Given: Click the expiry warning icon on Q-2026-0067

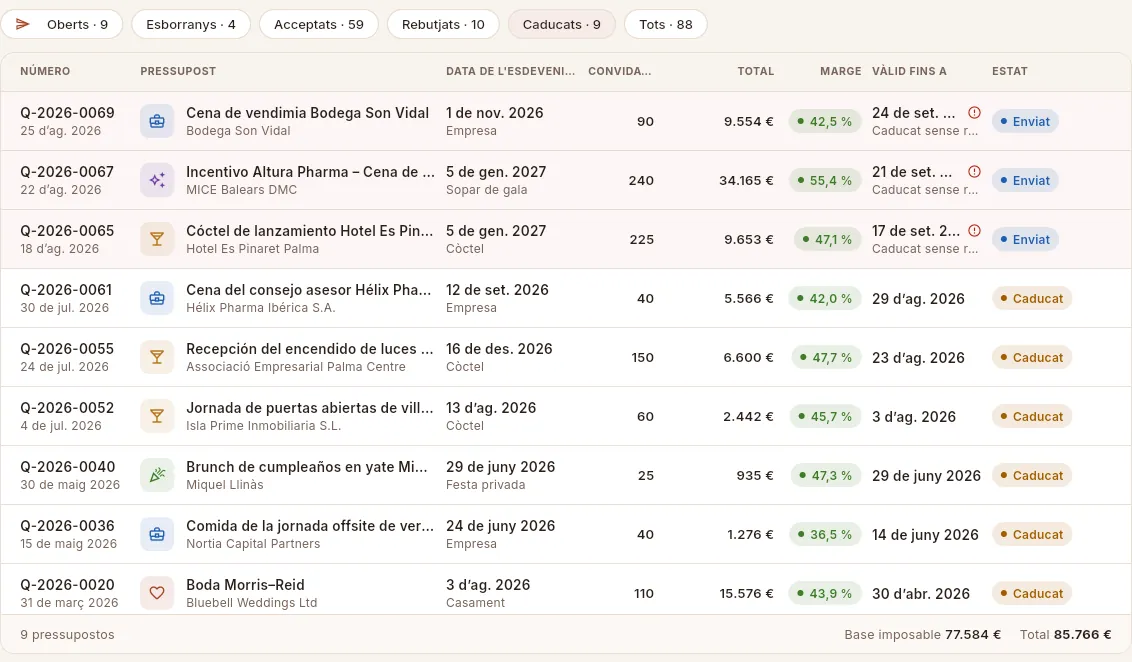Looking at the screenshot, I should coord(974,172).
